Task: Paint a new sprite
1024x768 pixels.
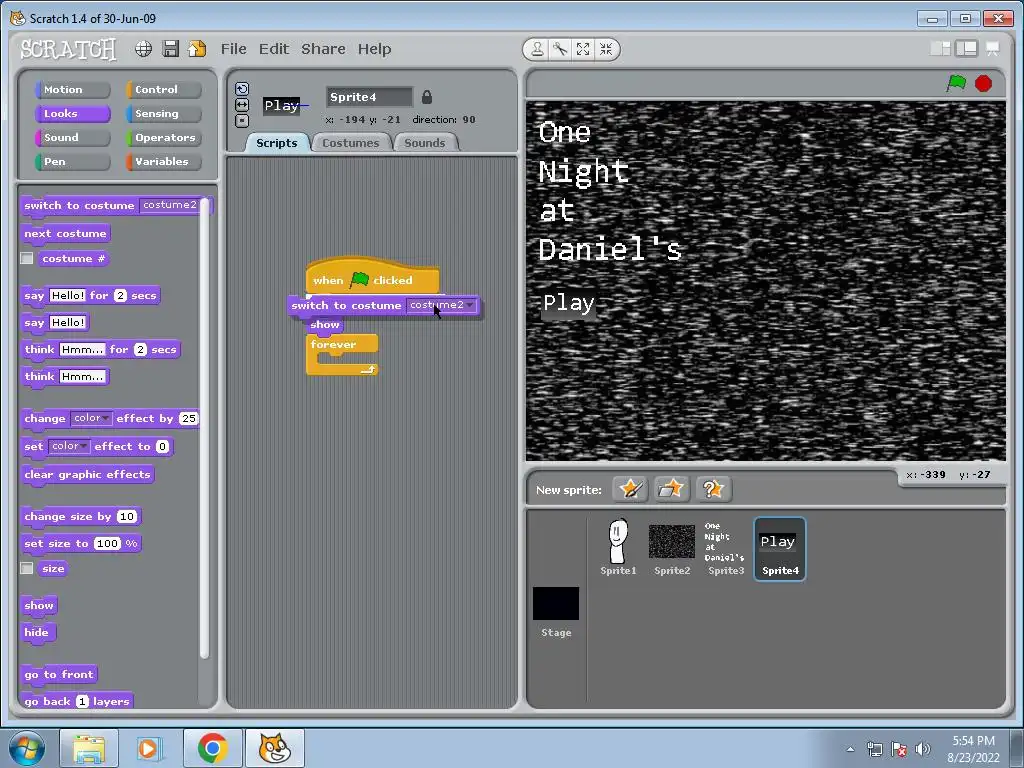Action: pyautogui.click(x=630, y=489)
